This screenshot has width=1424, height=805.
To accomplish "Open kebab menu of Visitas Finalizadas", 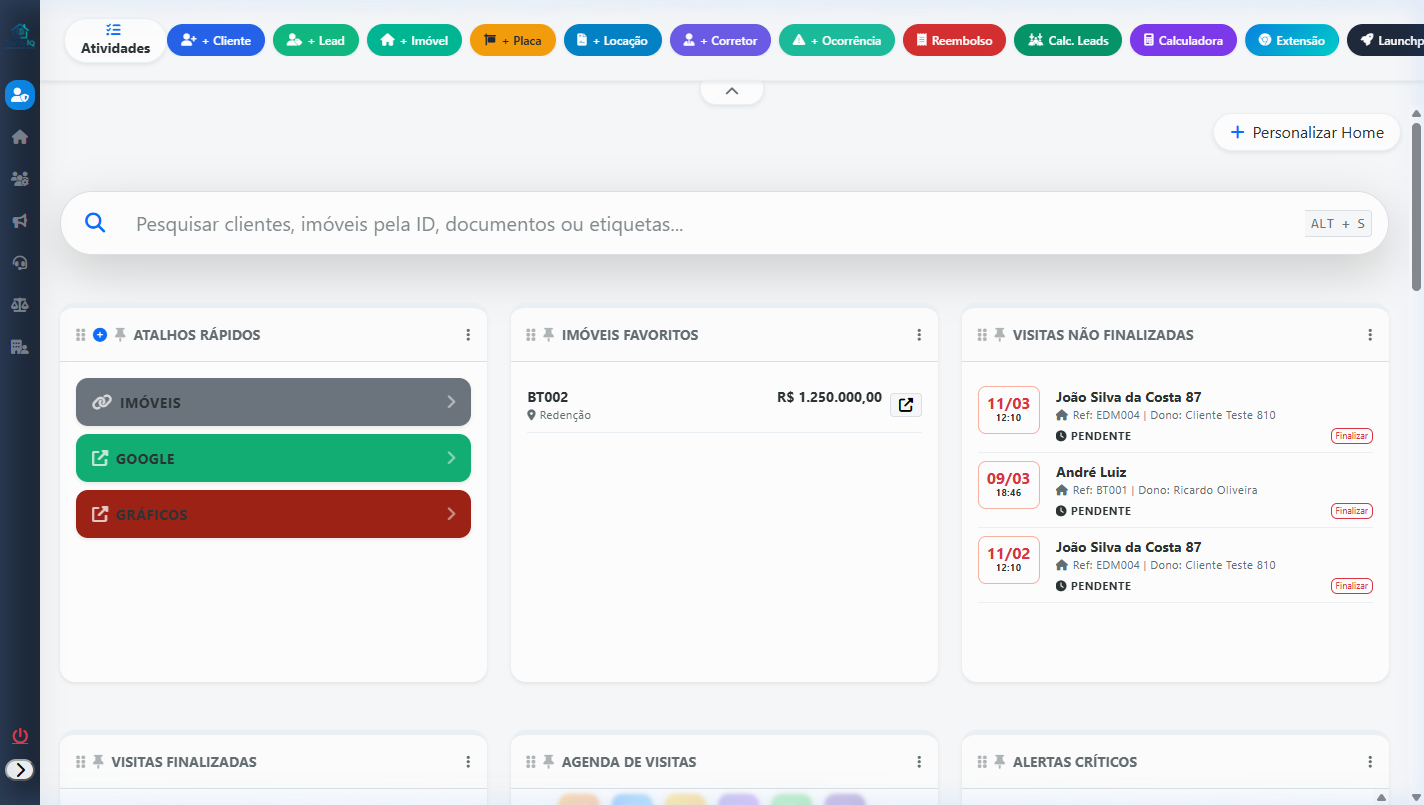I will click(468, 762).
